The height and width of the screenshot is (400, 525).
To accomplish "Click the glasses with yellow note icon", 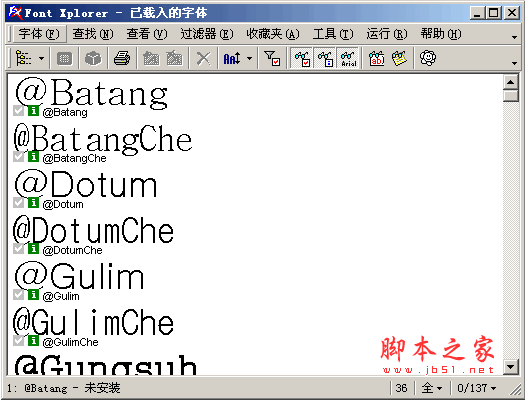I will (399, 59).
